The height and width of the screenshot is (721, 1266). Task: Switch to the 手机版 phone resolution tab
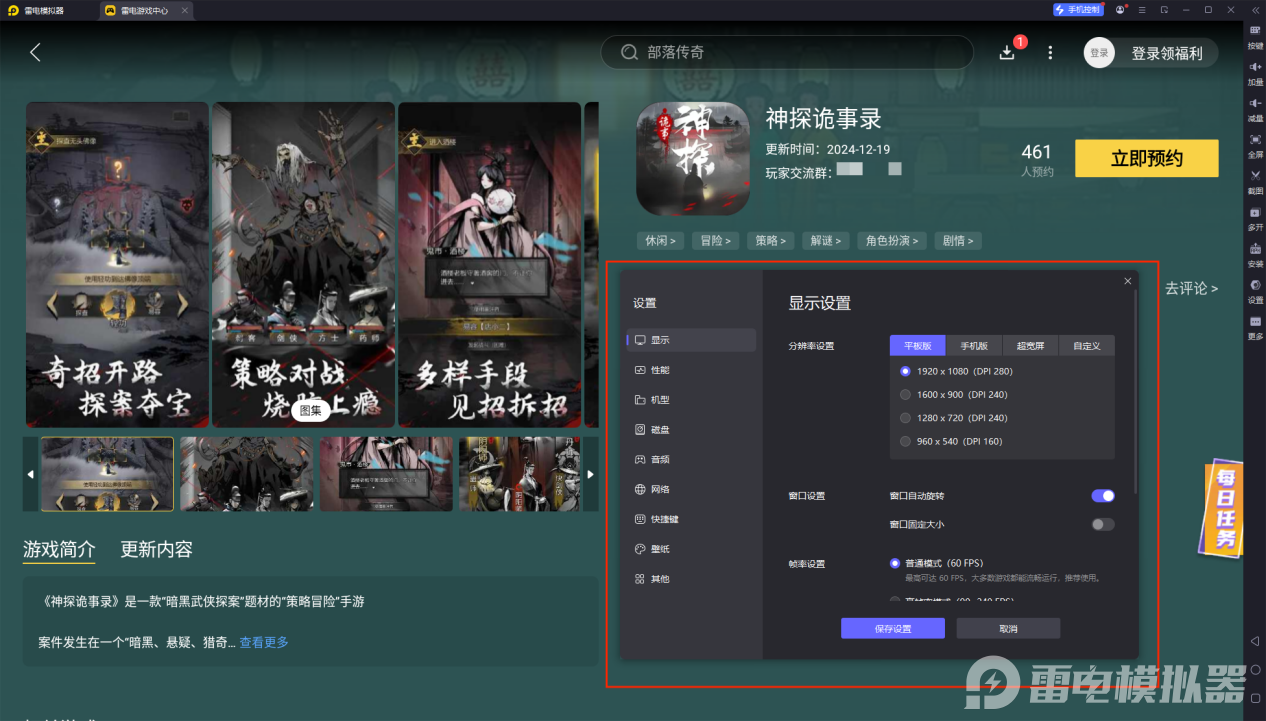coord(975,345)
